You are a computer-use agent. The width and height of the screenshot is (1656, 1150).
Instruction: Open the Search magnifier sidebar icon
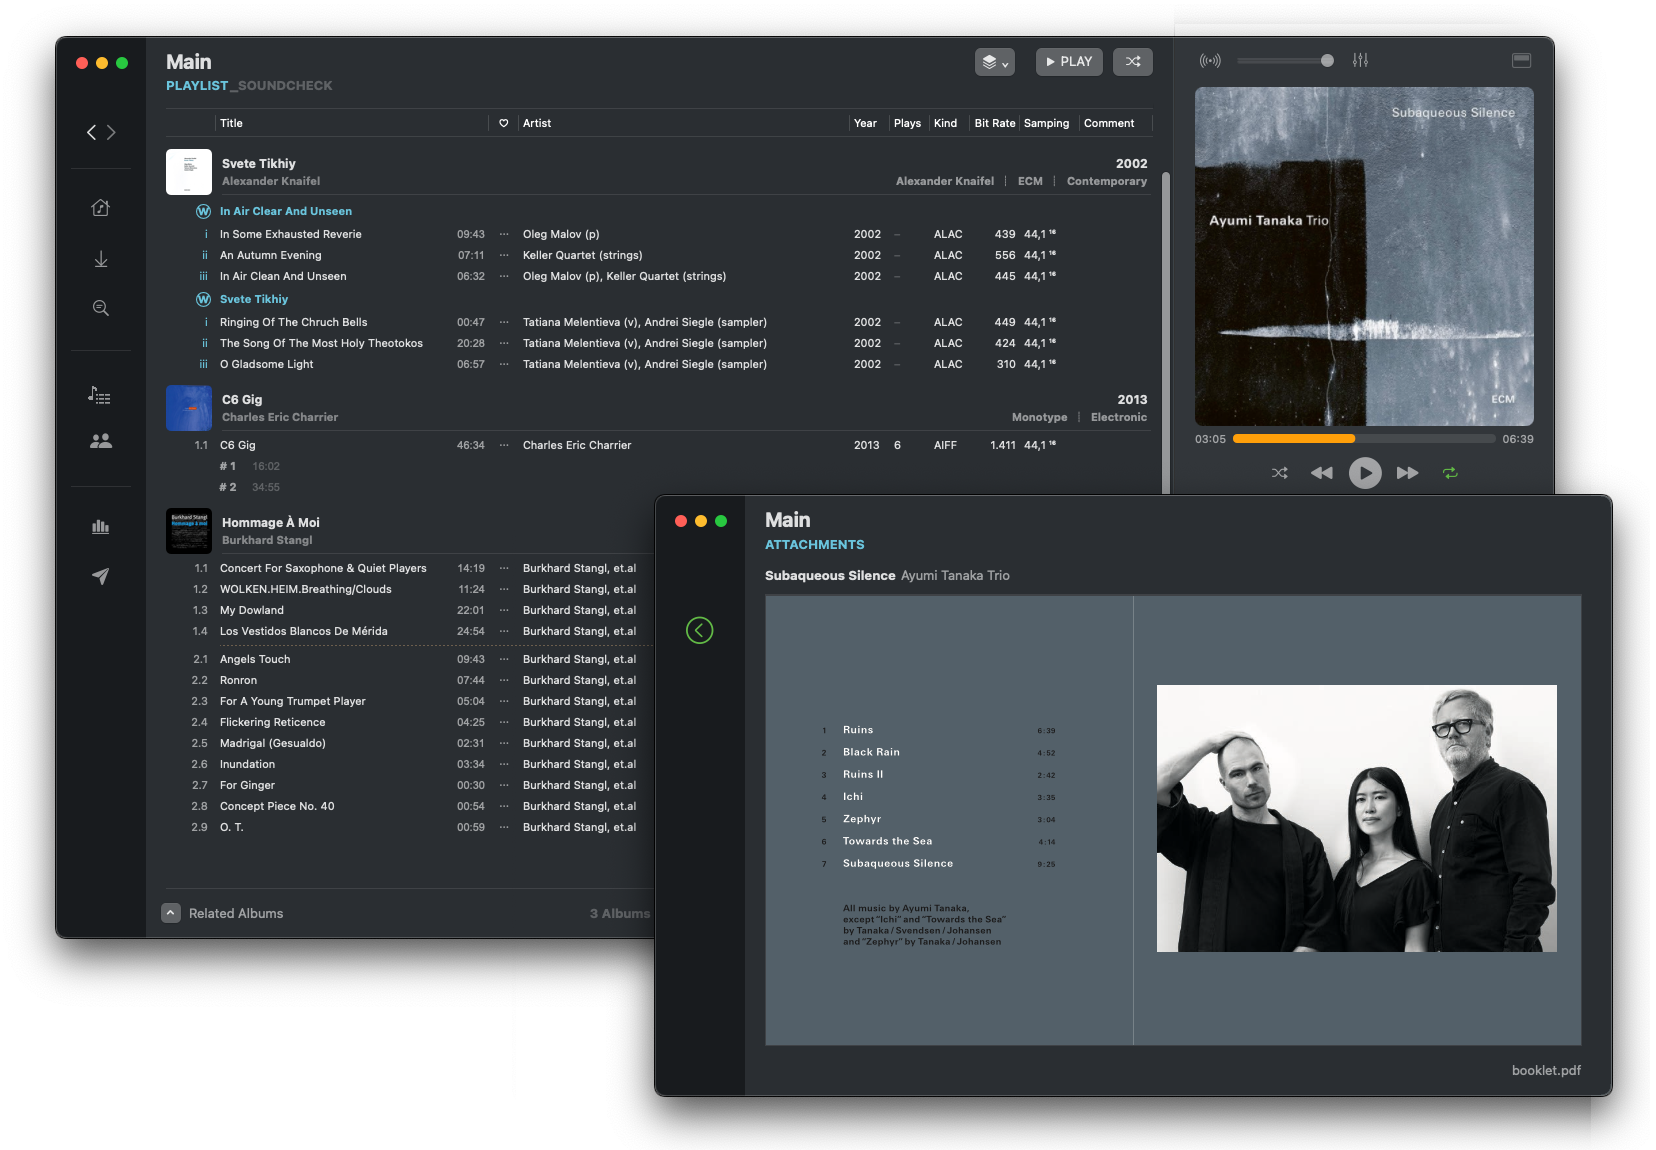[x=100, y=308]
